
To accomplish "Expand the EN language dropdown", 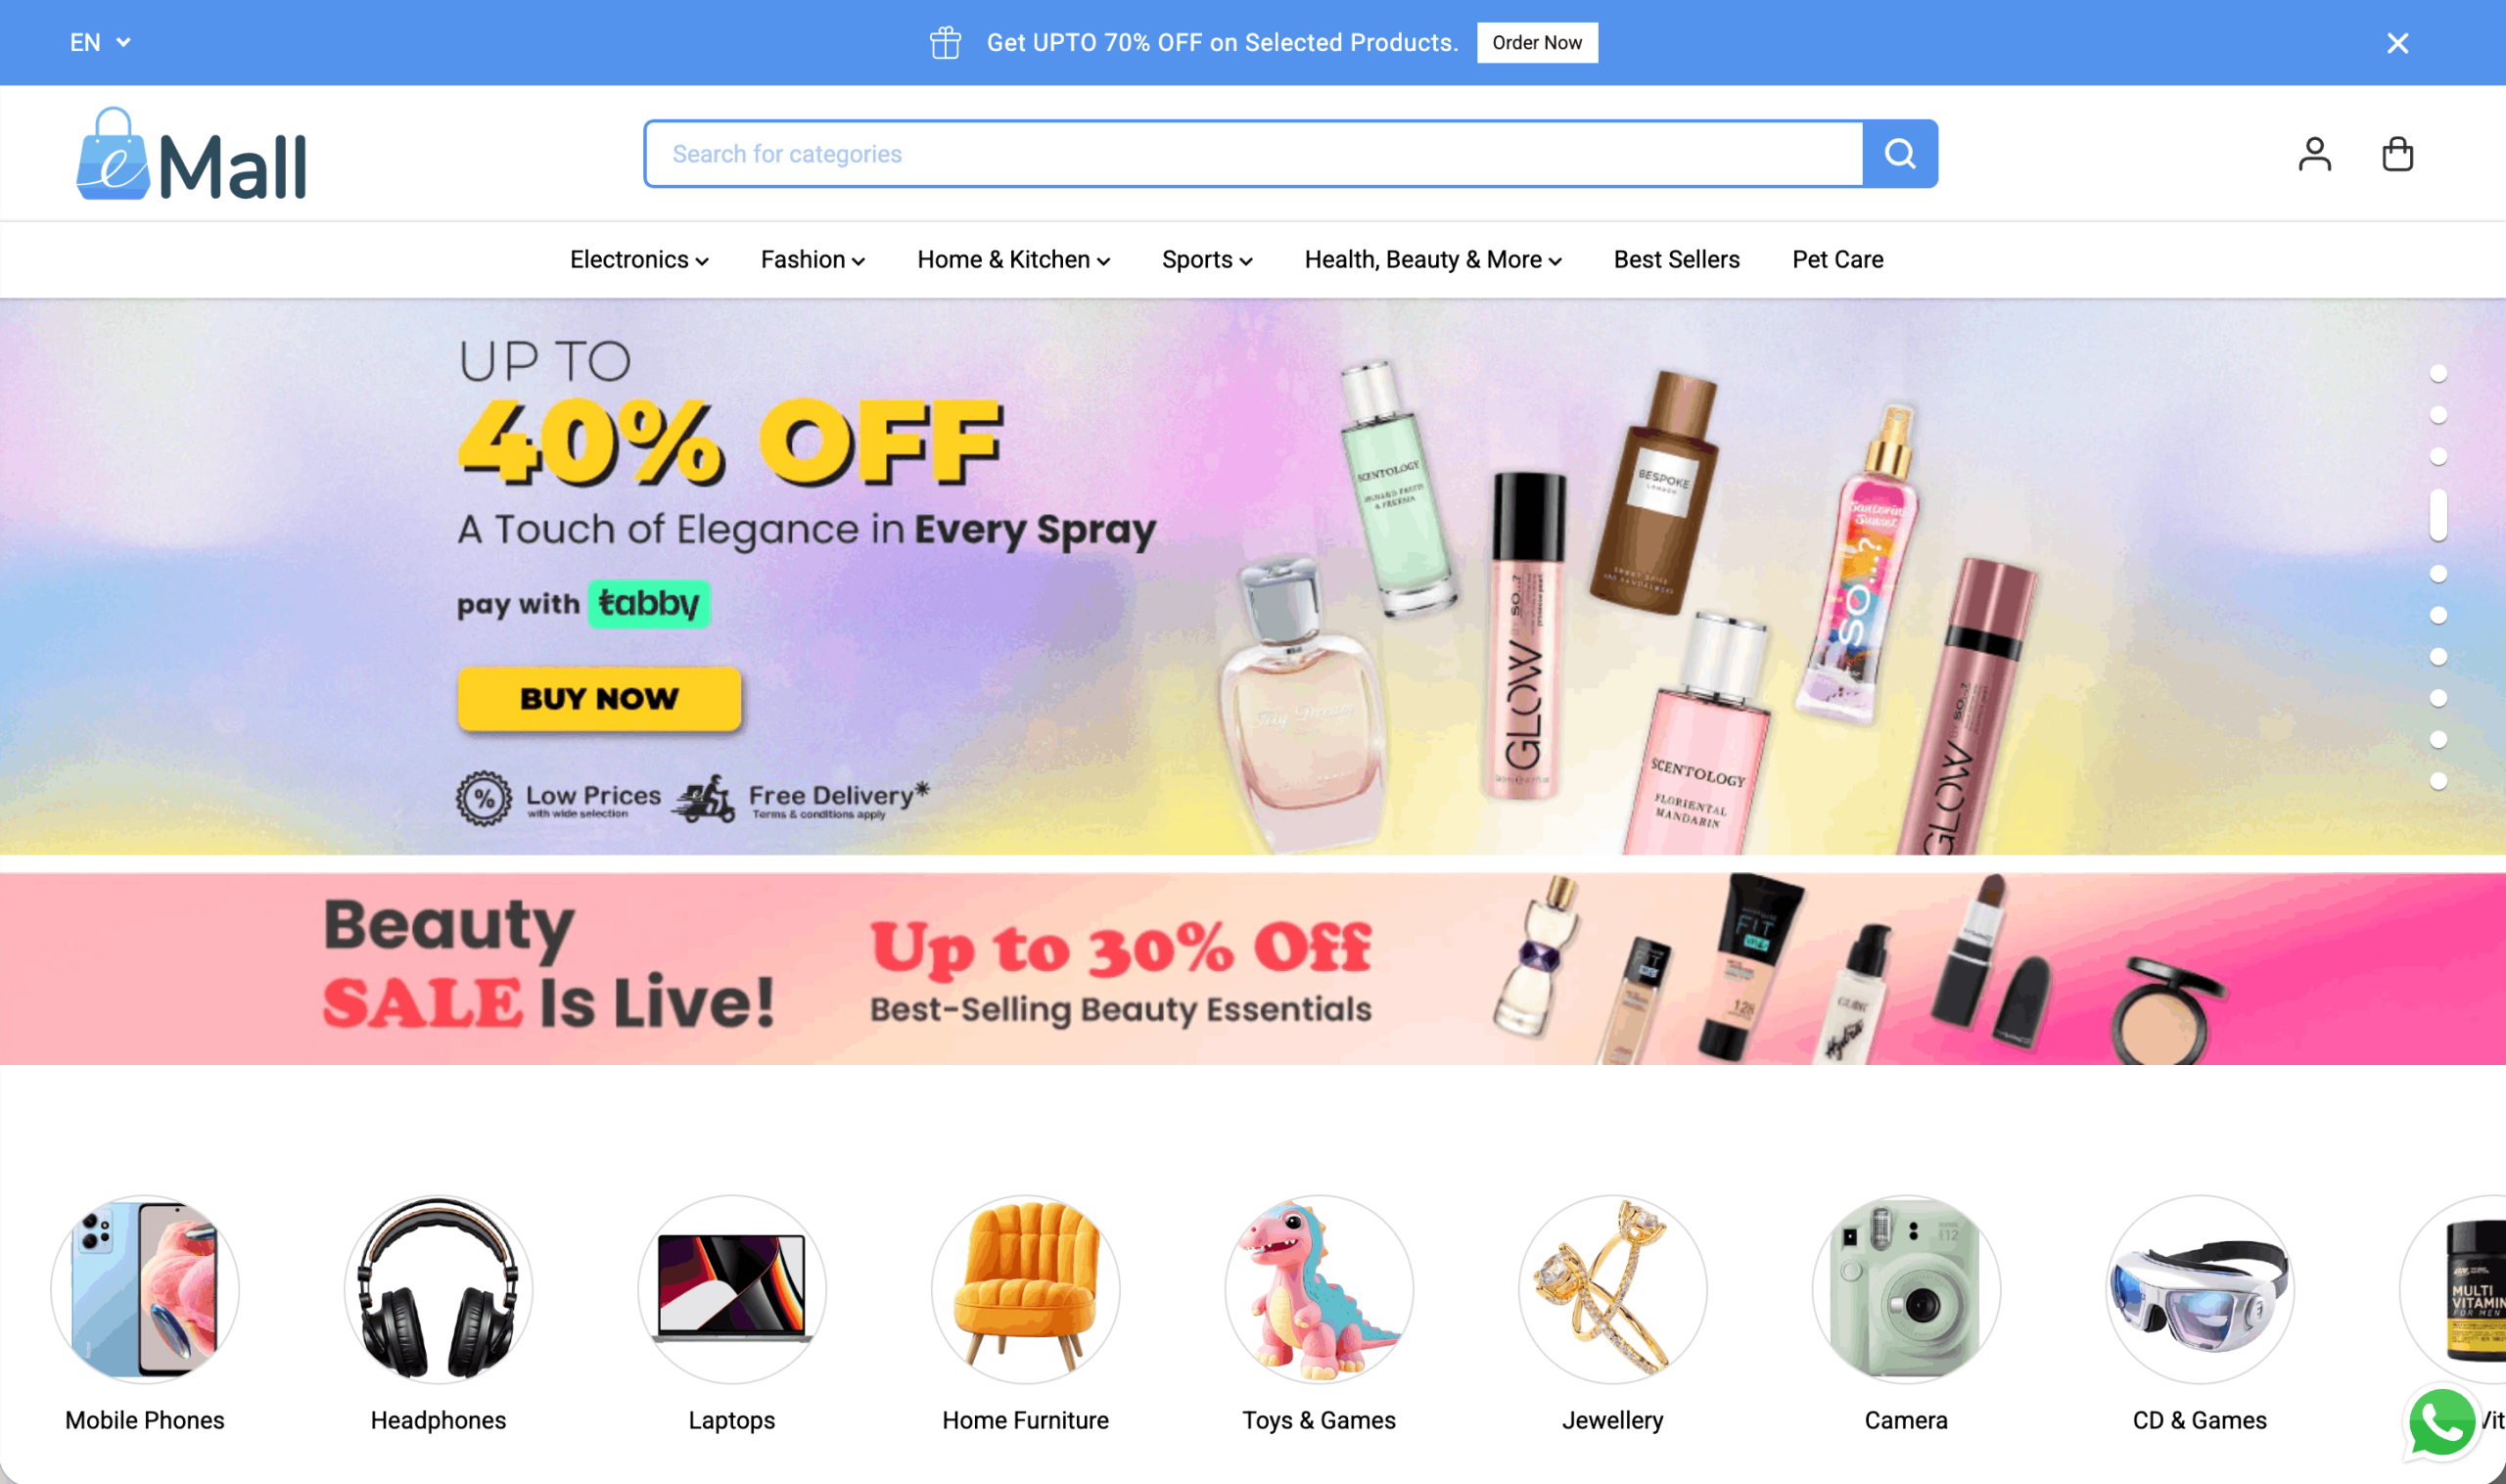I will click(100, 43).
